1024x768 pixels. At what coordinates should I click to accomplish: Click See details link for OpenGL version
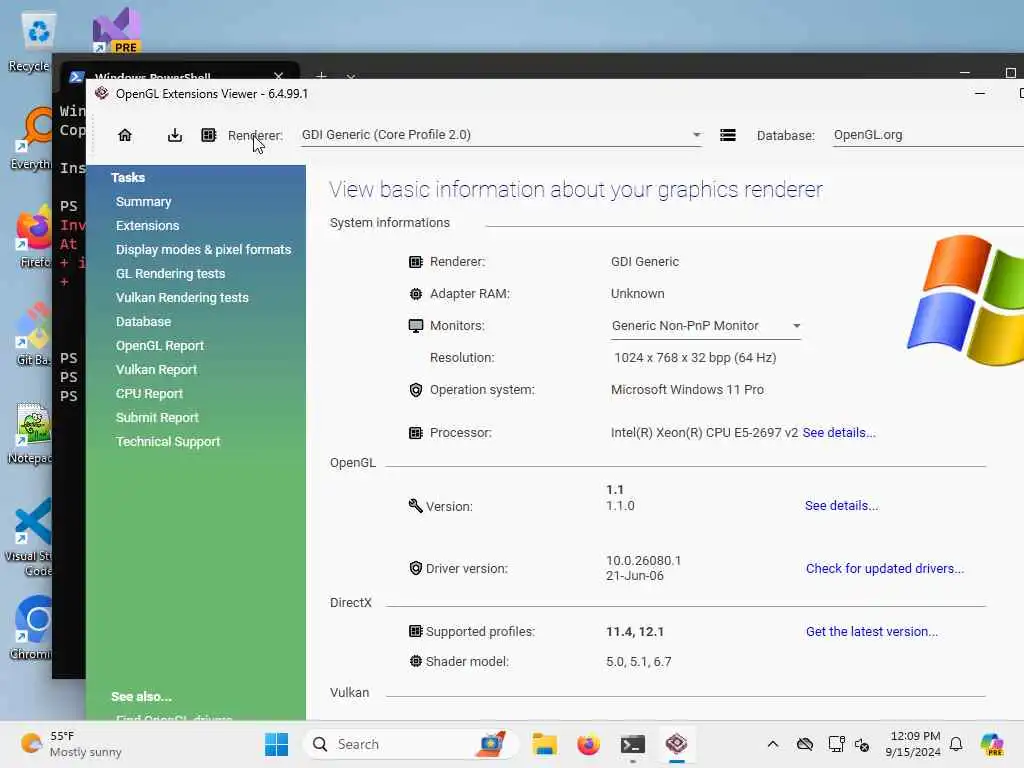[x=841, y=505]
